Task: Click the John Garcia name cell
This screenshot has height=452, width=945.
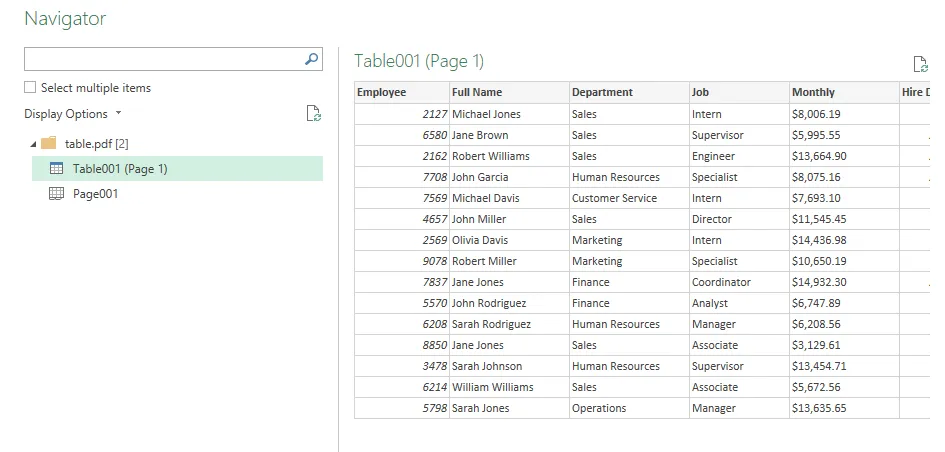Action: (x=509, y=177)
